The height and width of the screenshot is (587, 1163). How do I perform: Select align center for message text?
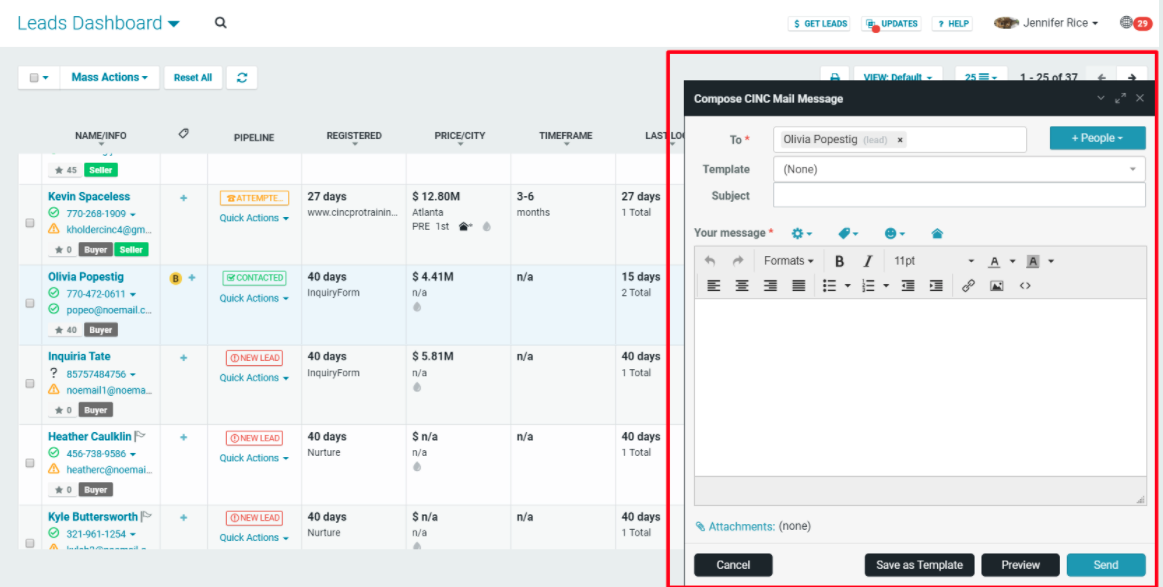click(741, 285)
